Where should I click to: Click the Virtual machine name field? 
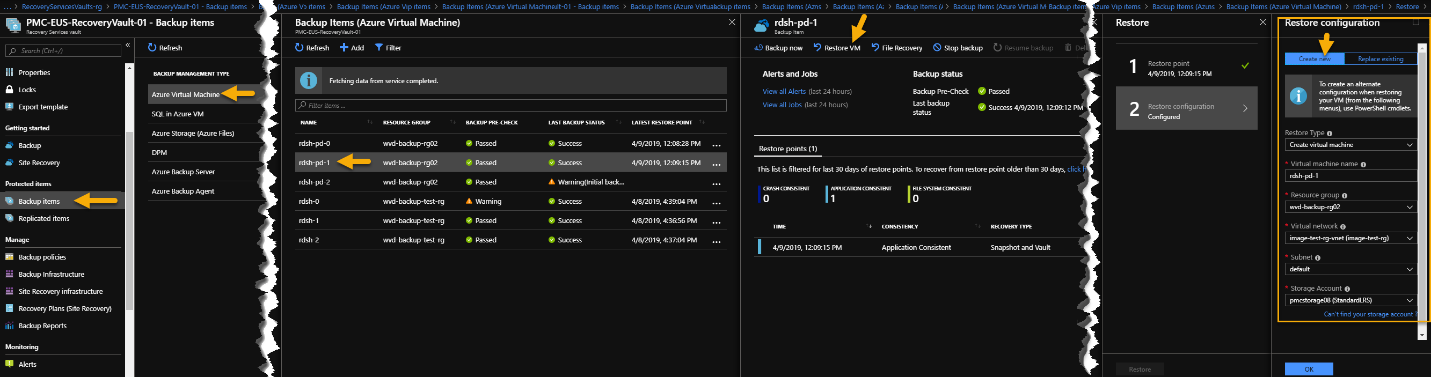click(x=1350, y=175)
